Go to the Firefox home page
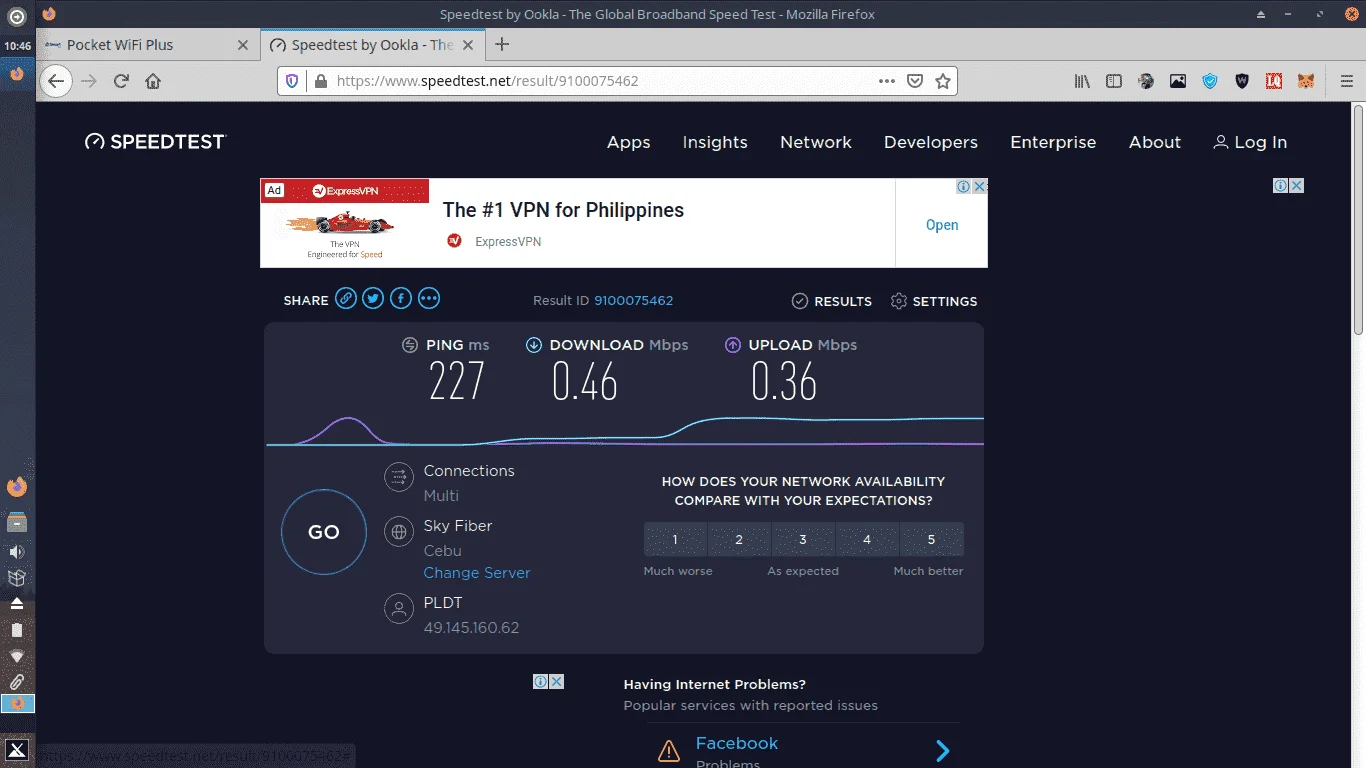This screenshot has width=1366, height=768. [x=153, y=81]
